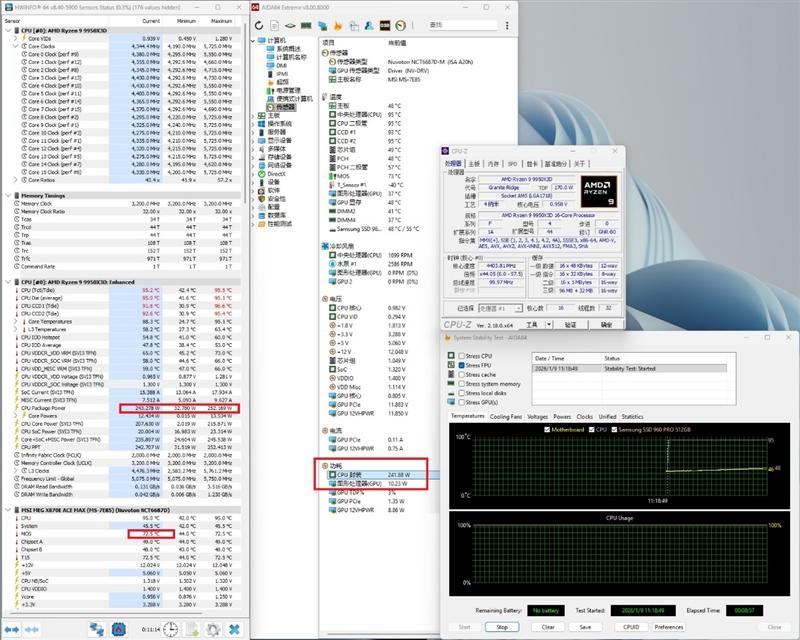Click the Preferences button

[x=669, y=627]
